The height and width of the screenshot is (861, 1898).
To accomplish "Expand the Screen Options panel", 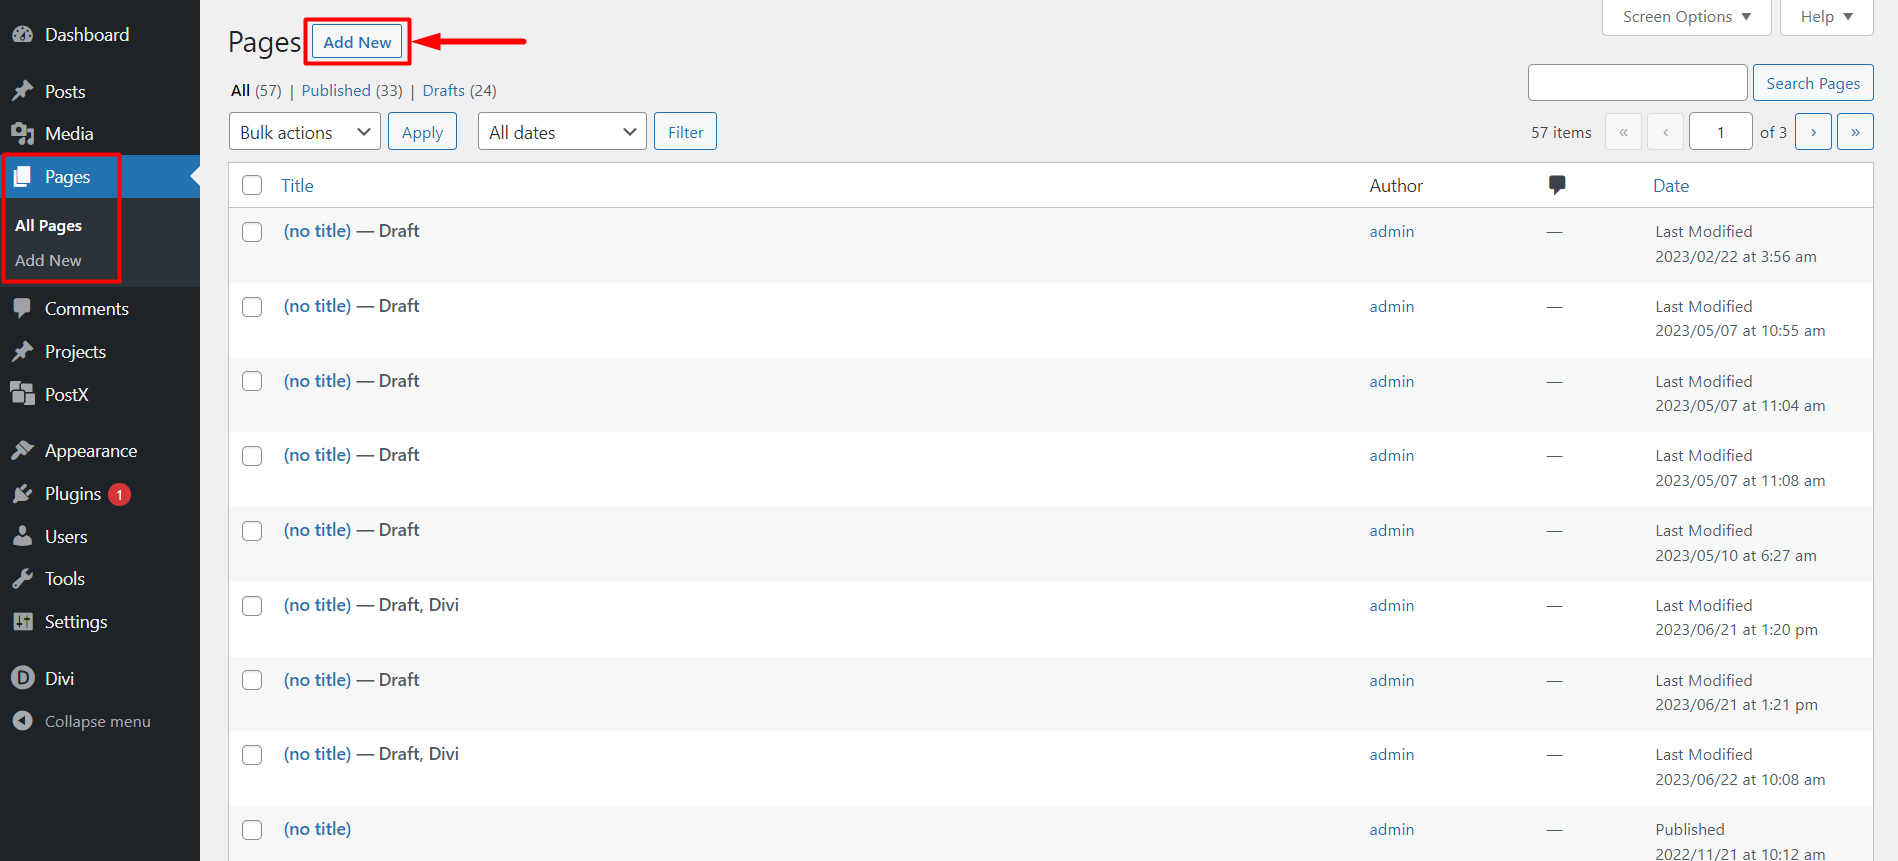I will coord(1686,17).
